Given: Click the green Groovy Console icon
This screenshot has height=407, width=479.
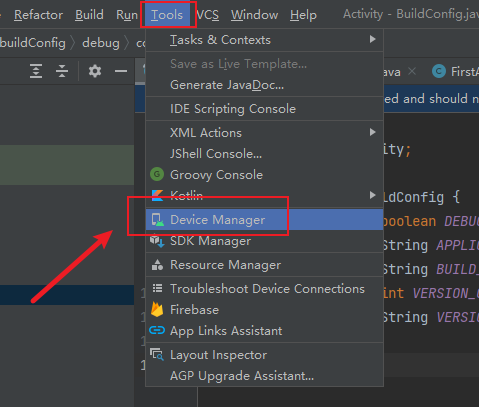Looking at the screenshot, I should [157, 174].
